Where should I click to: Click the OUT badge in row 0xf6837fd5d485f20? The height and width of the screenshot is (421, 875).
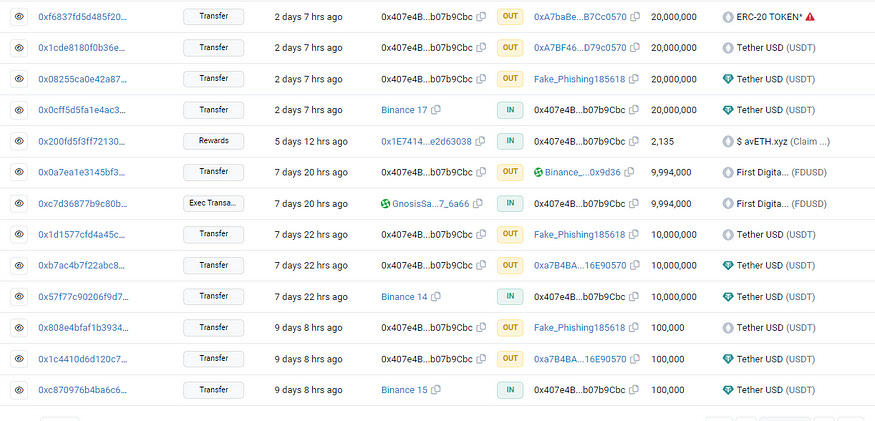[x=510, y=17]
